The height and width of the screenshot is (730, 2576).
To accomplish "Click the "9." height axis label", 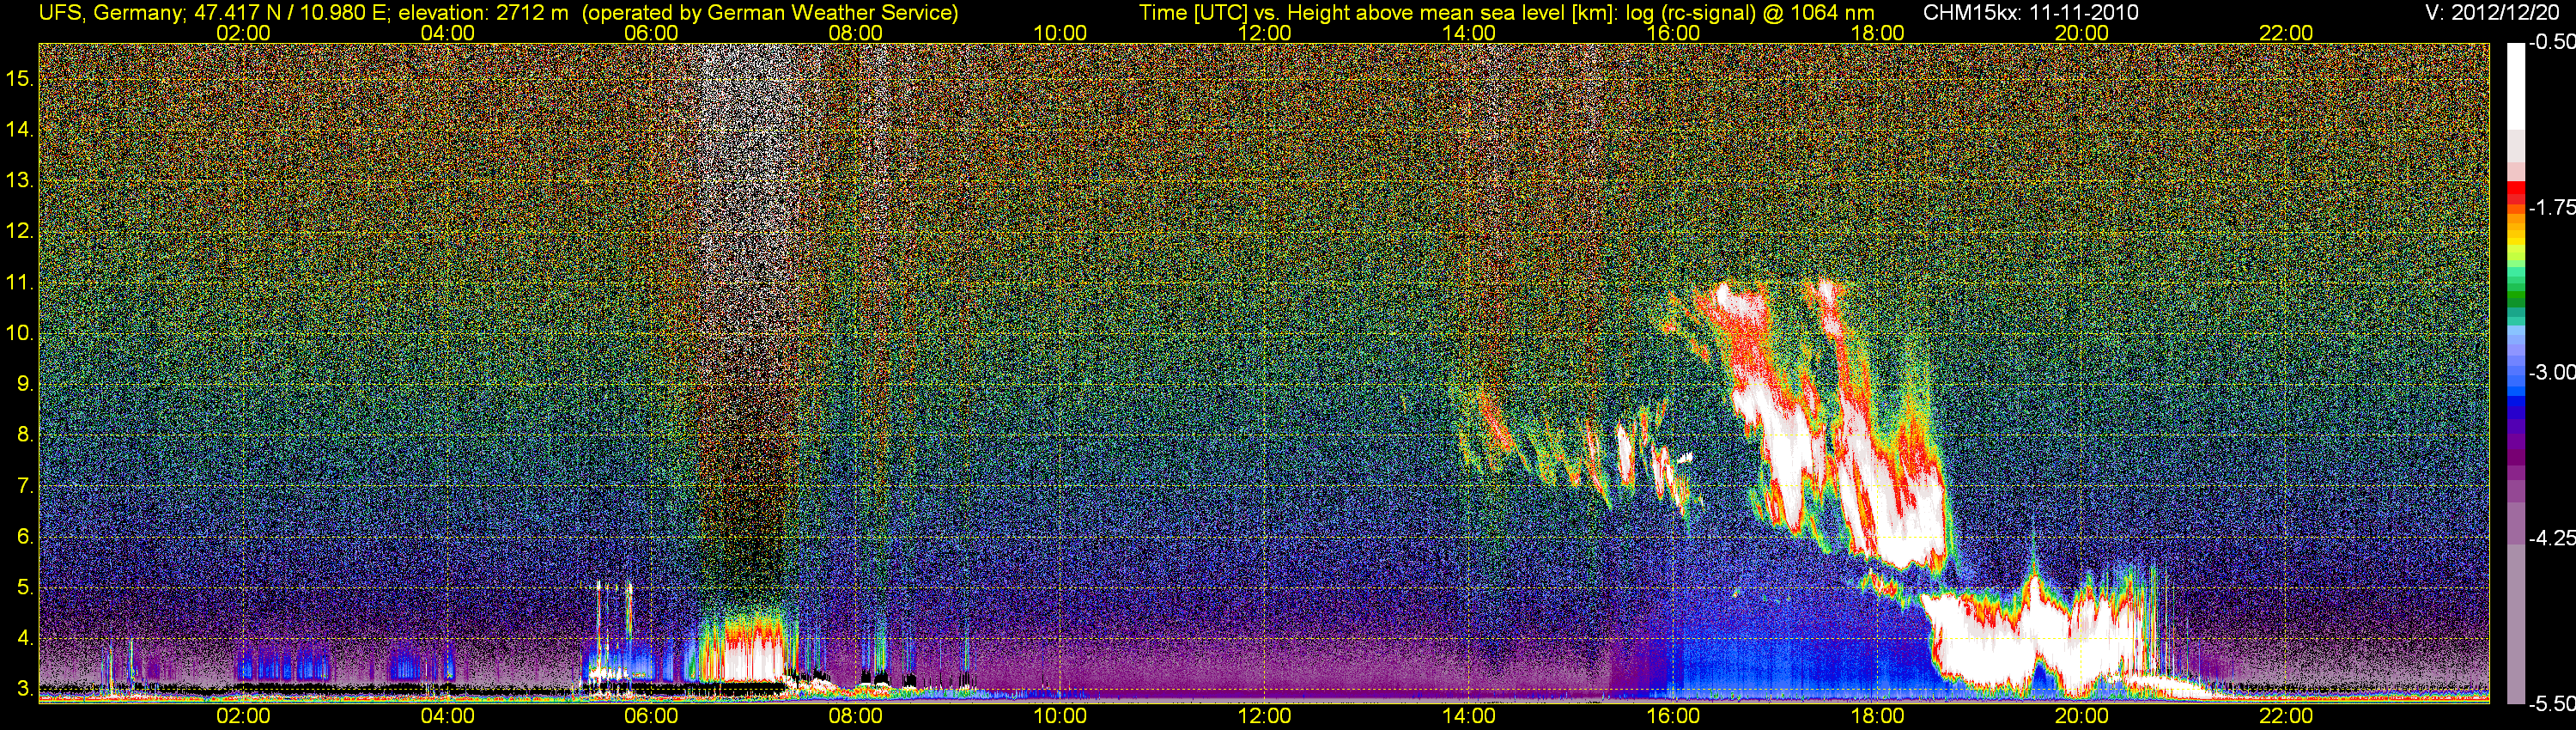I will [26, 384].
